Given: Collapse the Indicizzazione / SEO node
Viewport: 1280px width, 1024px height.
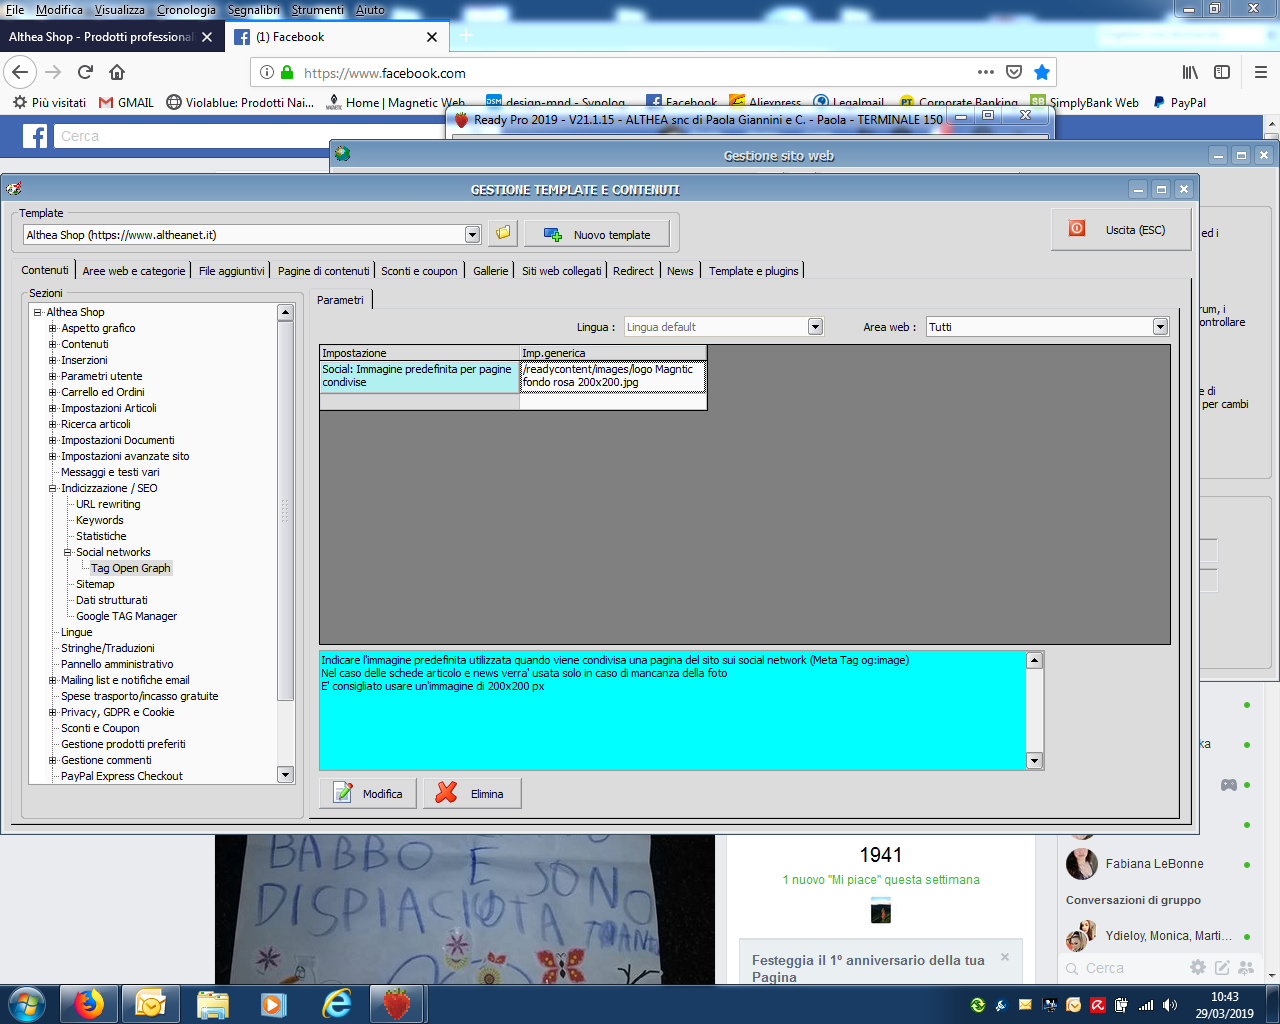Looking at the screenshot, I should tap(53, 488).
